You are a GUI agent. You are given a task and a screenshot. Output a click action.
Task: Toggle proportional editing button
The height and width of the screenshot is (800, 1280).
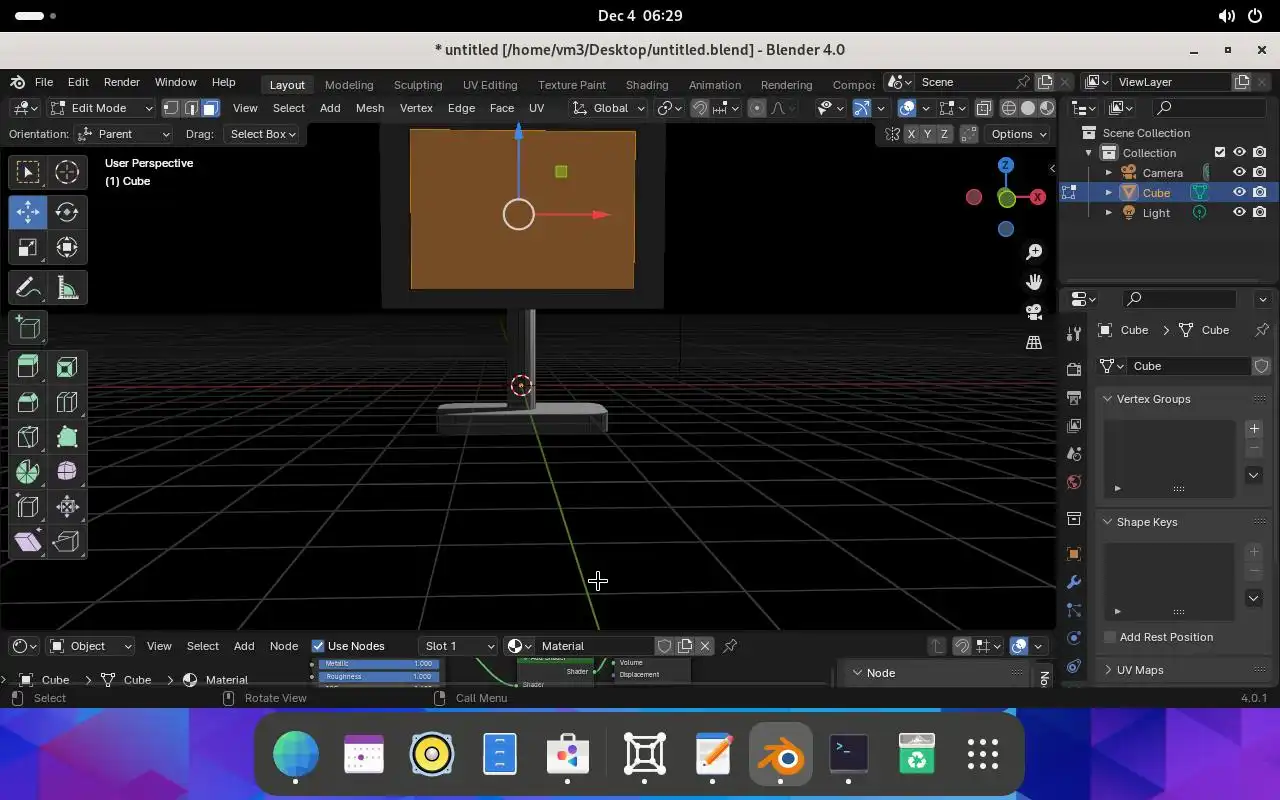(x=757, y=108)
